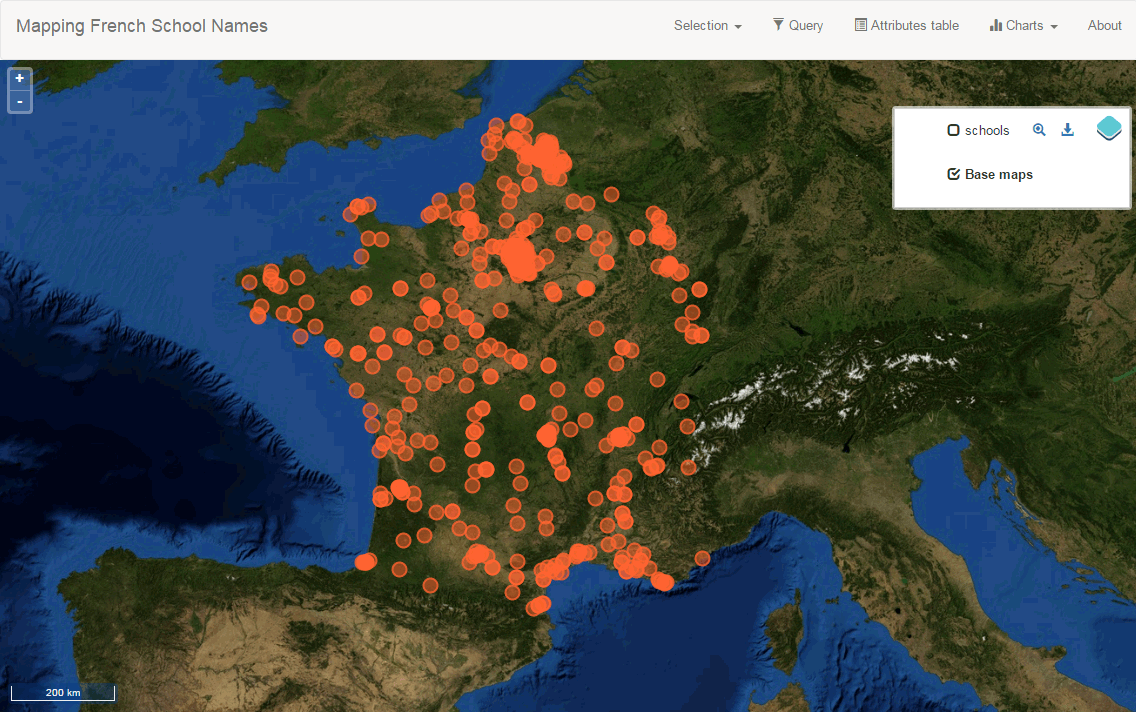This screenshot has width=1136, height=712.
Task: Zoom in on the map
Action: click(19, 78)
